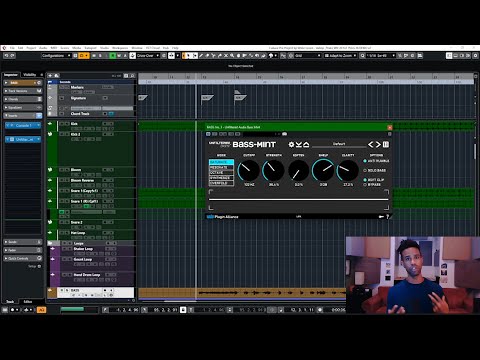
Task: Open project Setup gear at toolbar right
Action: (x=475, y=56)
